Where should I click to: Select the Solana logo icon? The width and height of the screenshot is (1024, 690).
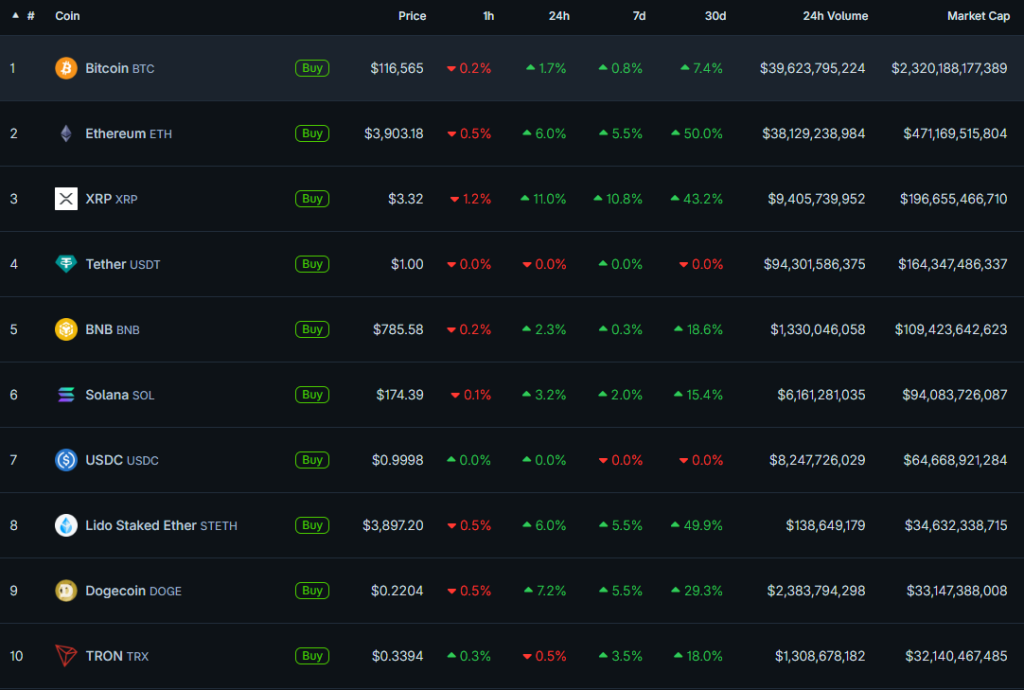click(x=64, y=394)
